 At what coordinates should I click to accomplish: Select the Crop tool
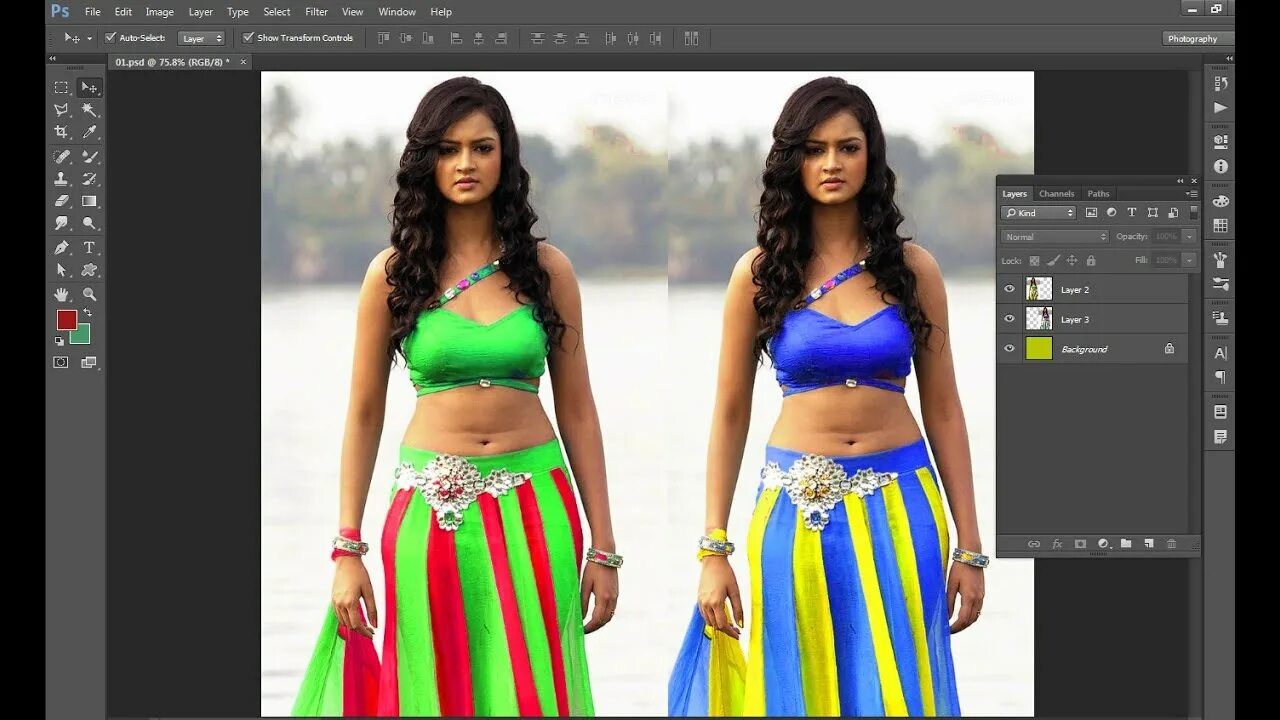(x=61, y=132)
